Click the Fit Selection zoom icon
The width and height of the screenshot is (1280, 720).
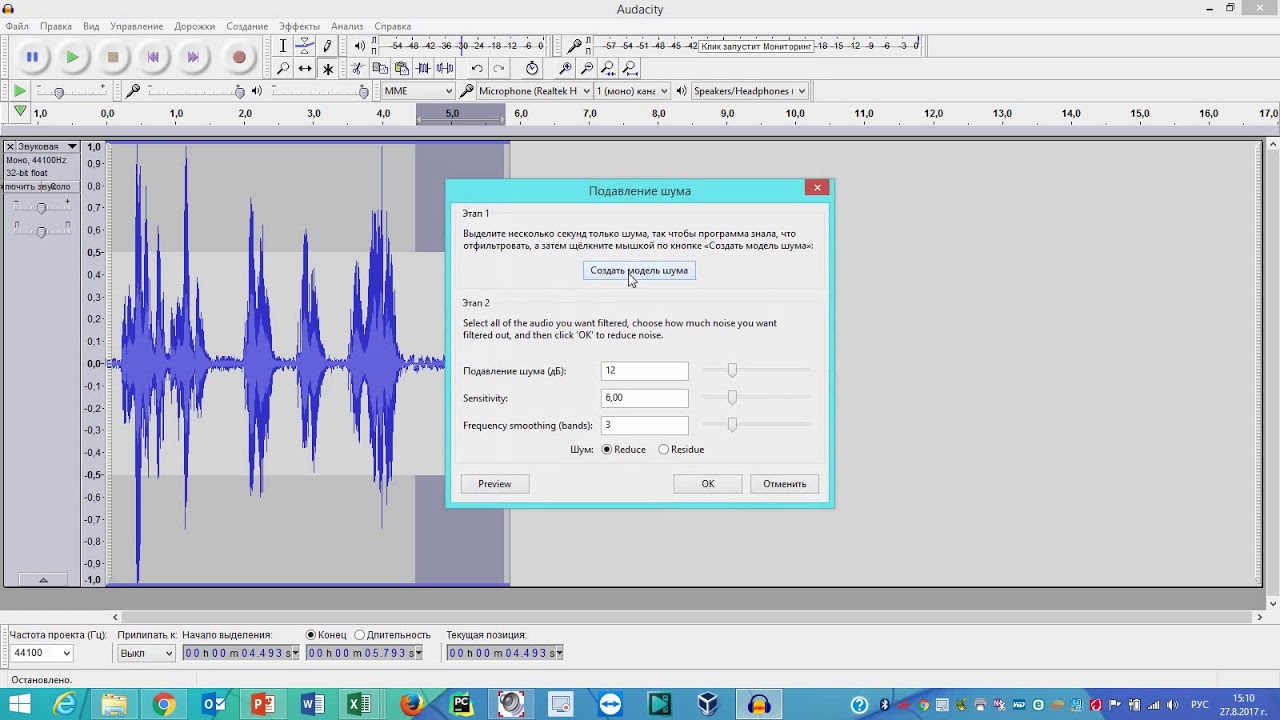(x=608, y=69)
